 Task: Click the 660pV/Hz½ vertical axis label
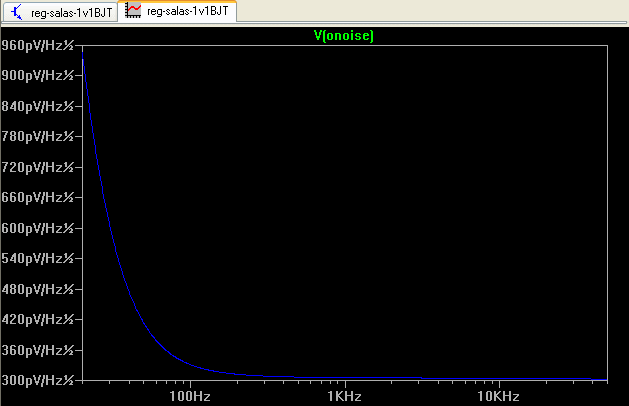pyautogui.click(x=38, y=197)
